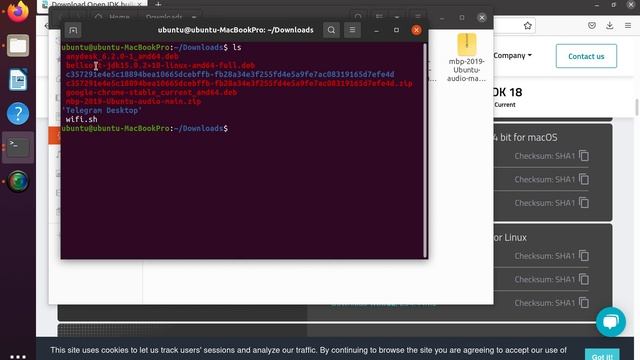Open the Firefox downloads arrow
Screen dimensions: 640x360
[610, 26]
